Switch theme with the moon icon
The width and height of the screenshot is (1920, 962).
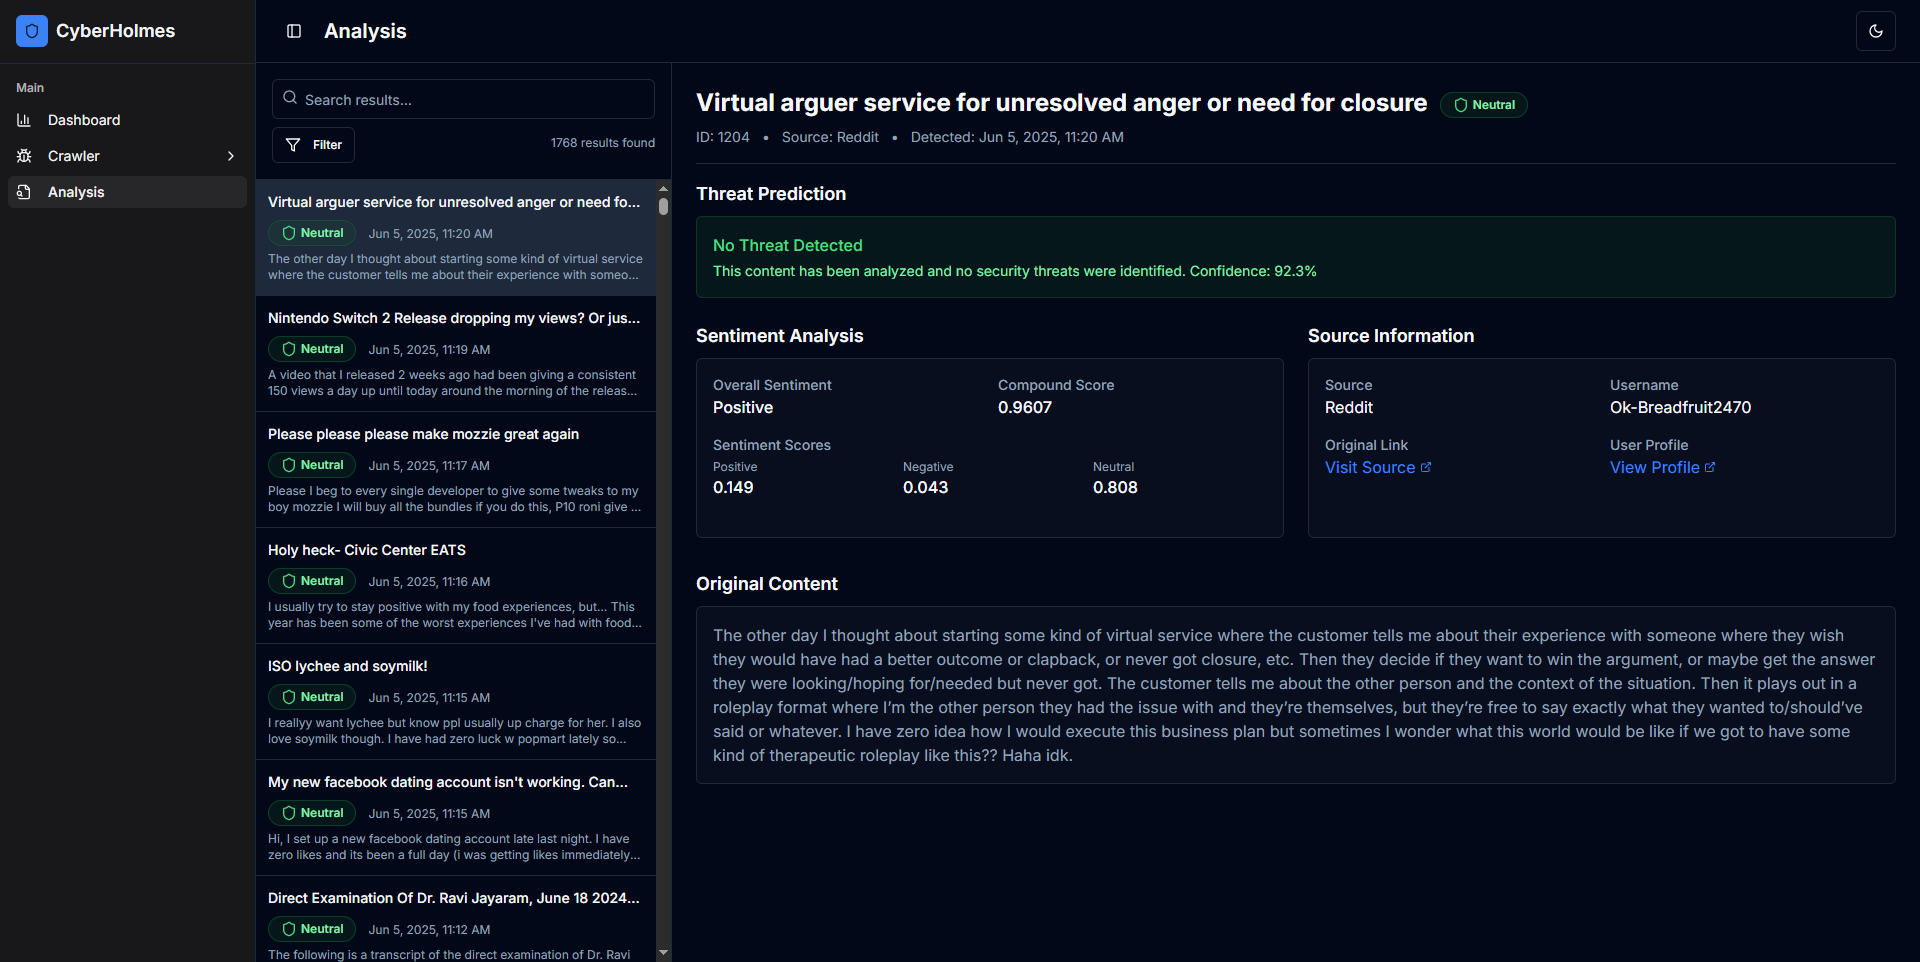pyautogui.click(x=1876, y=31)
